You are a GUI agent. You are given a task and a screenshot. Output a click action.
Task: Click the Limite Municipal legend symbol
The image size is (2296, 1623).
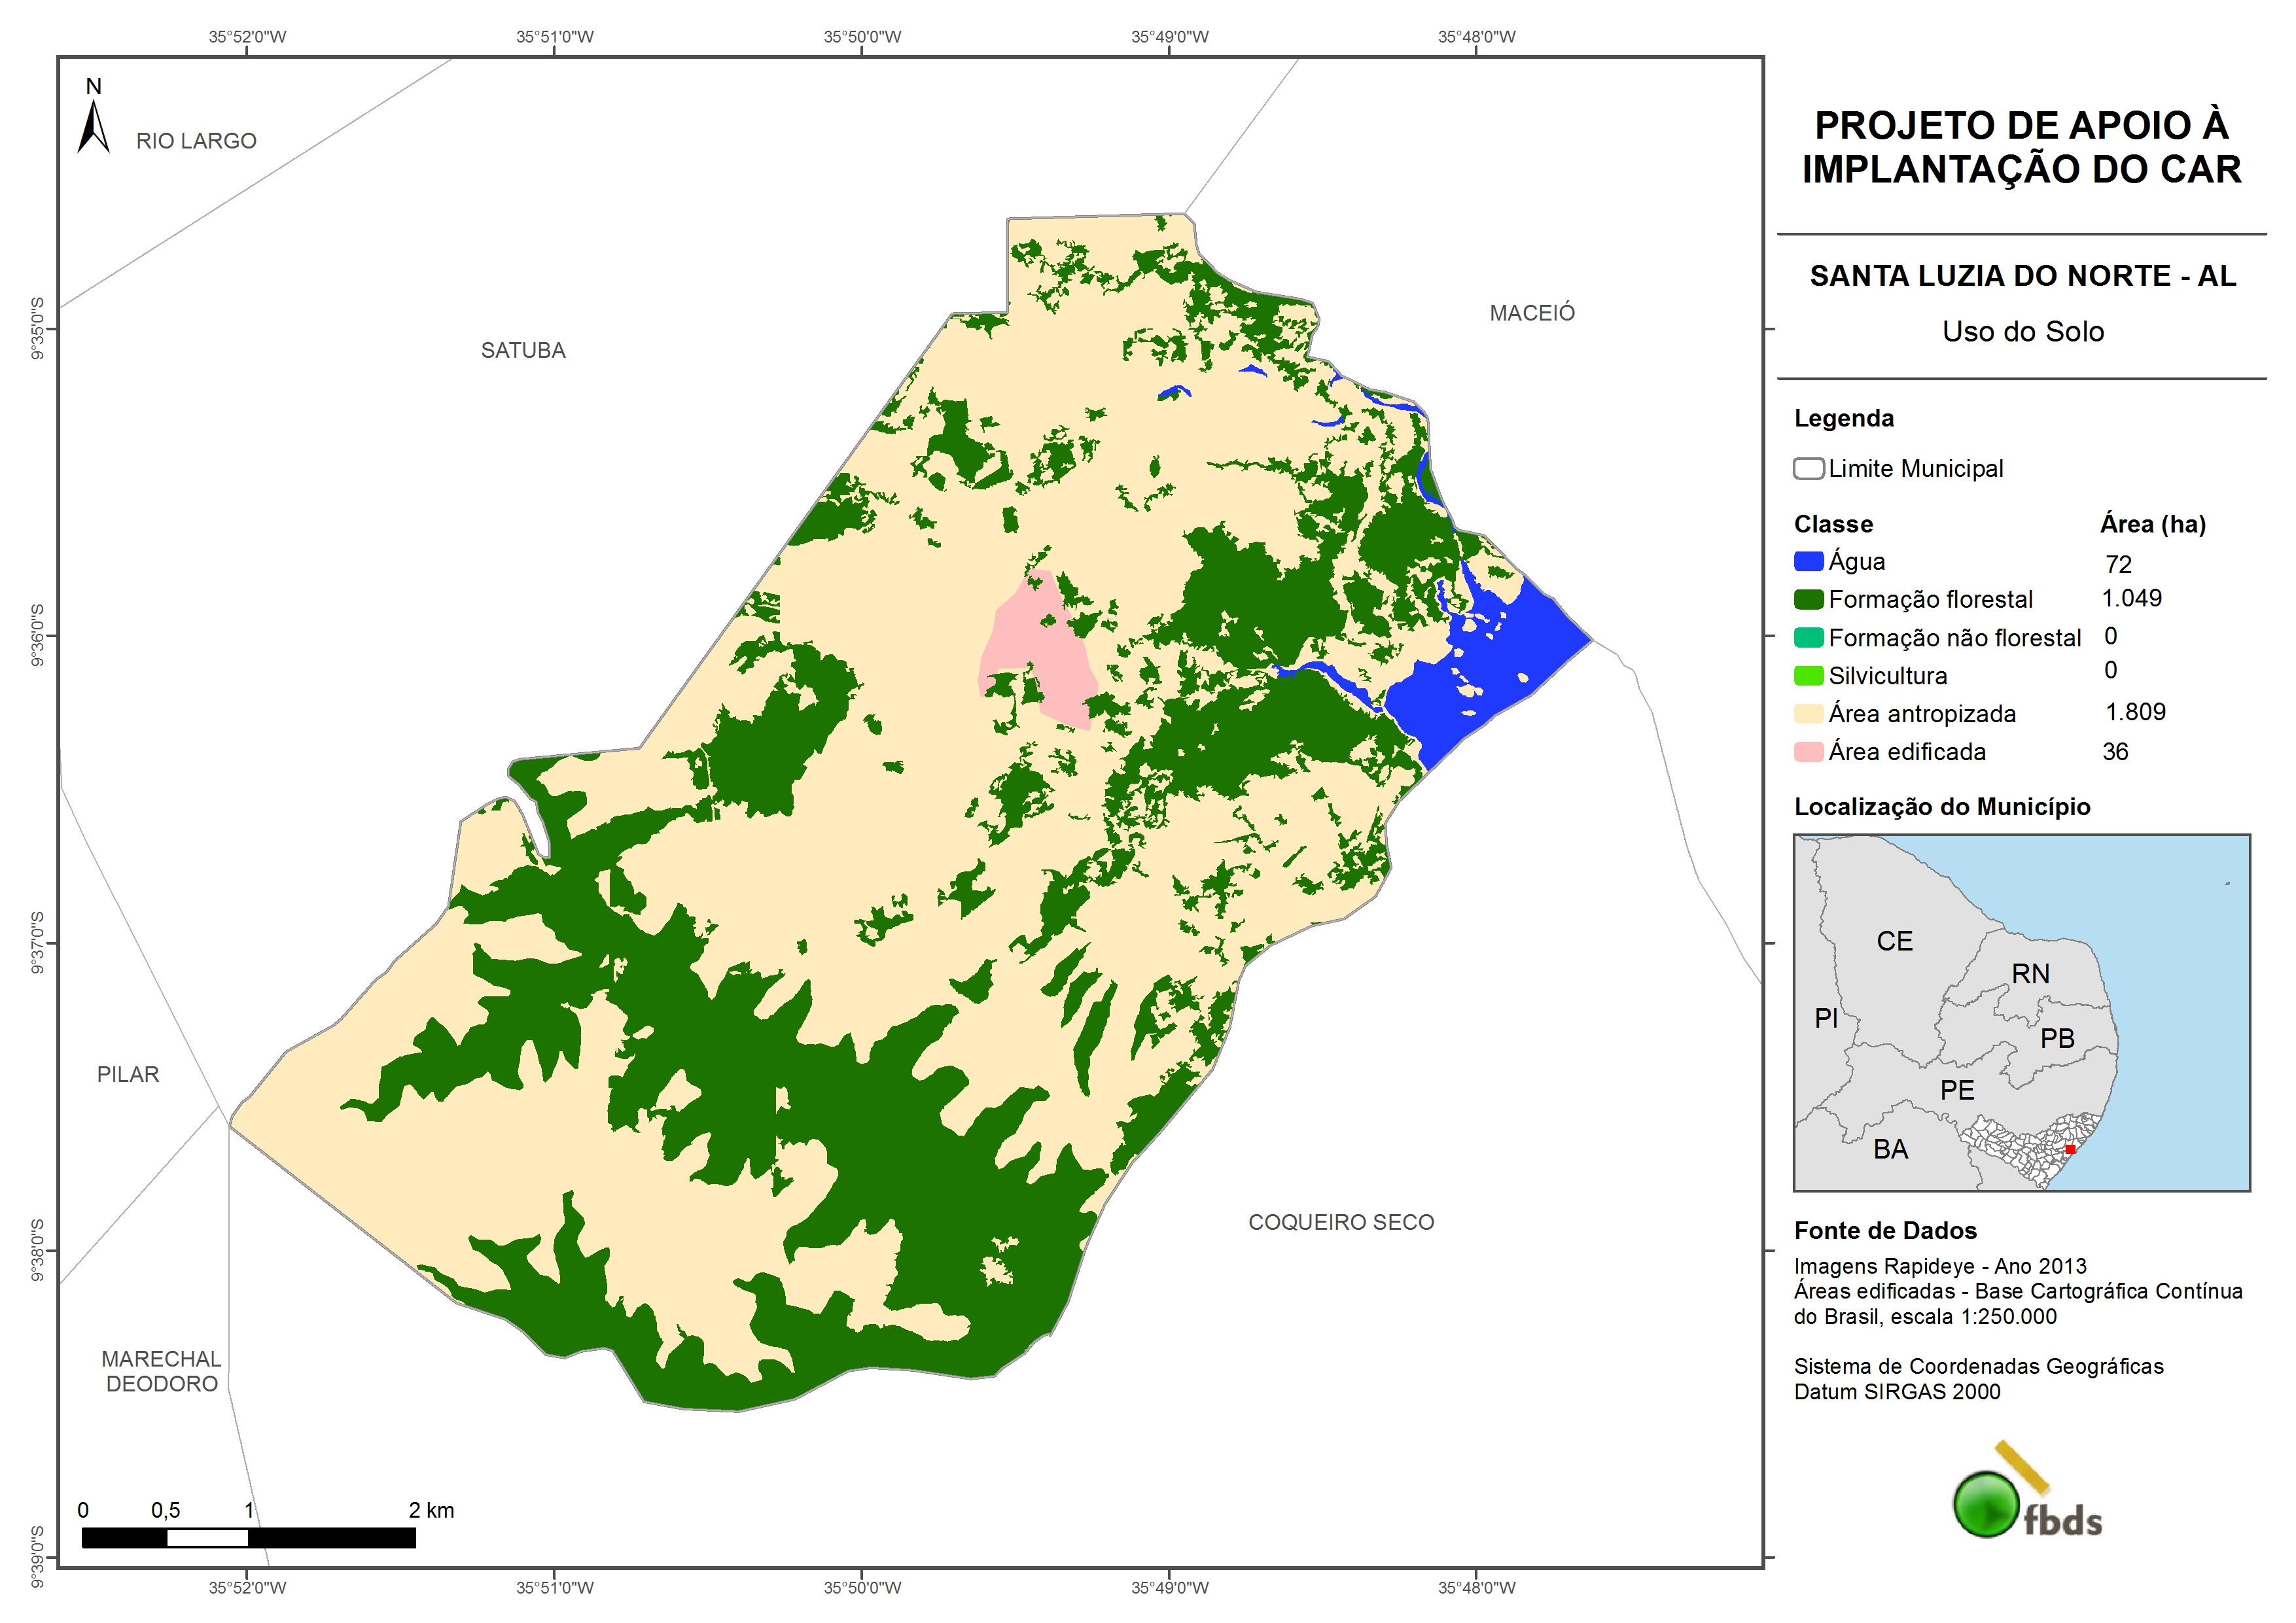click(1808, 469)
